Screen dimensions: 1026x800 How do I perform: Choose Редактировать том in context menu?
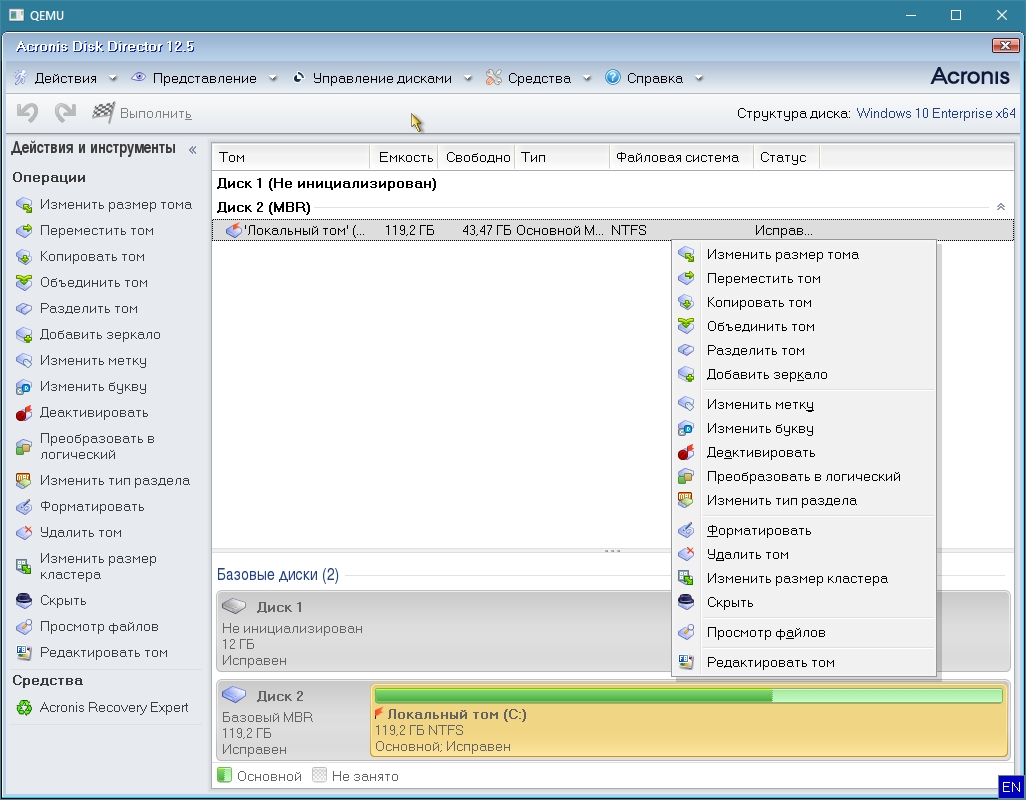coord(804,663)
